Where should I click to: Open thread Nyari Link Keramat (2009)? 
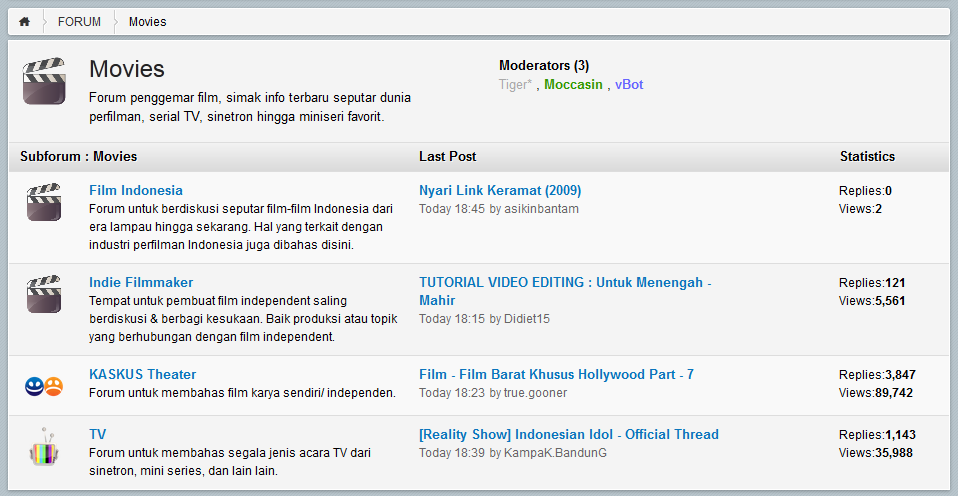pos(500,190)
